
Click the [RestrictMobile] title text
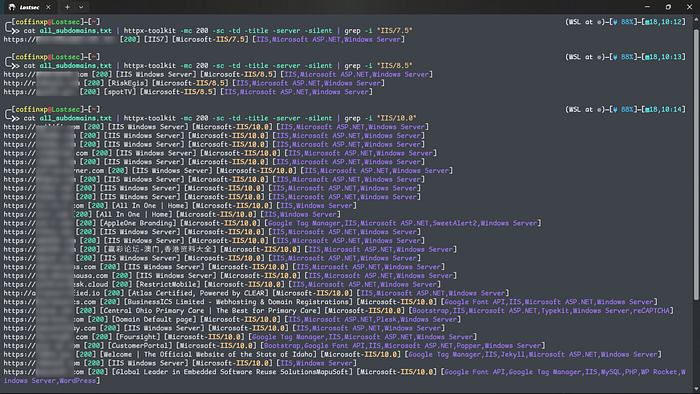167,284
